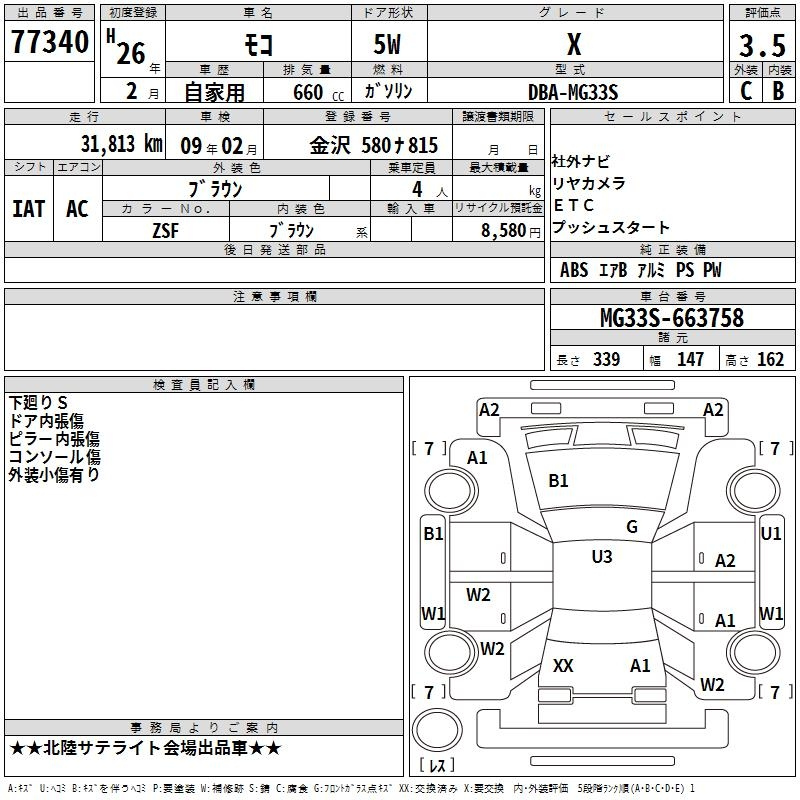Image resolution: width=800 pixels, height=800 pixels.
Task: Click sales point ETC
Action: 573,205
